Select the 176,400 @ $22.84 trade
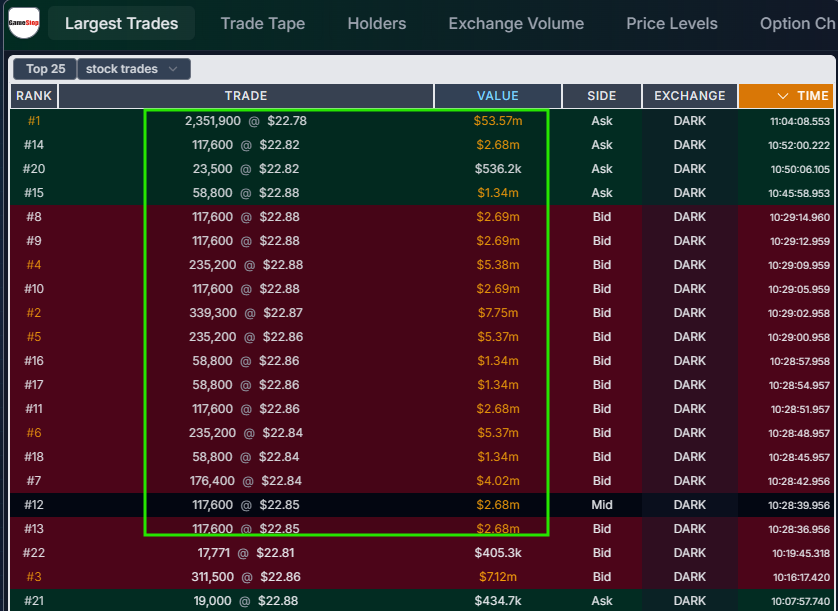 tap(246, 481)
